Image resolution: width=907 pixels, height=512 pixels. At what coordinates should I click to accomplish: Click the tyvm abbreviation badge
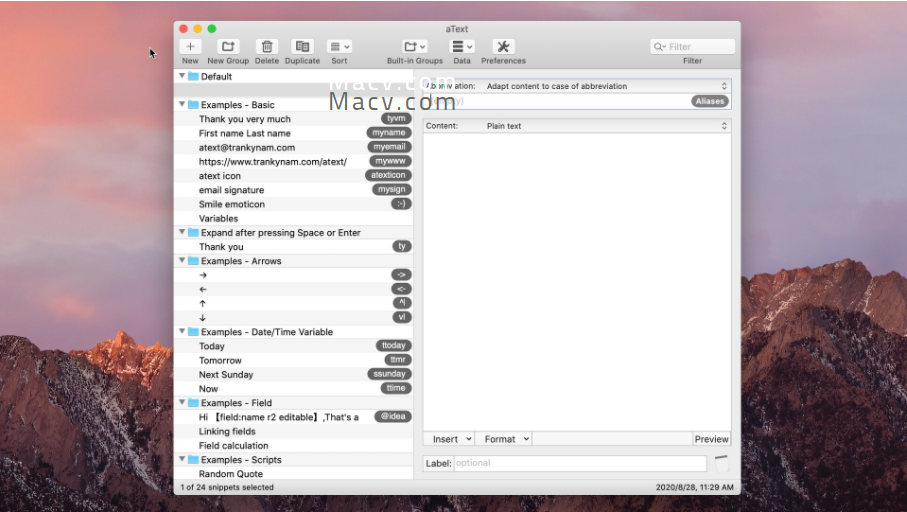pos(396,118)
